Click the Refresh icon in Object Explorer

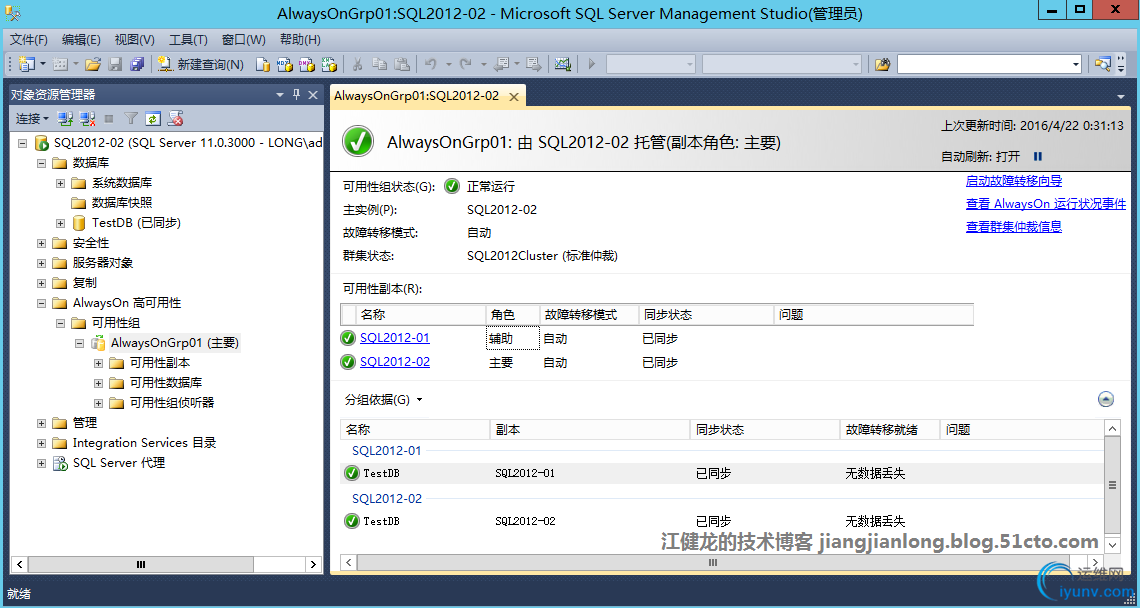pos(153,118)
